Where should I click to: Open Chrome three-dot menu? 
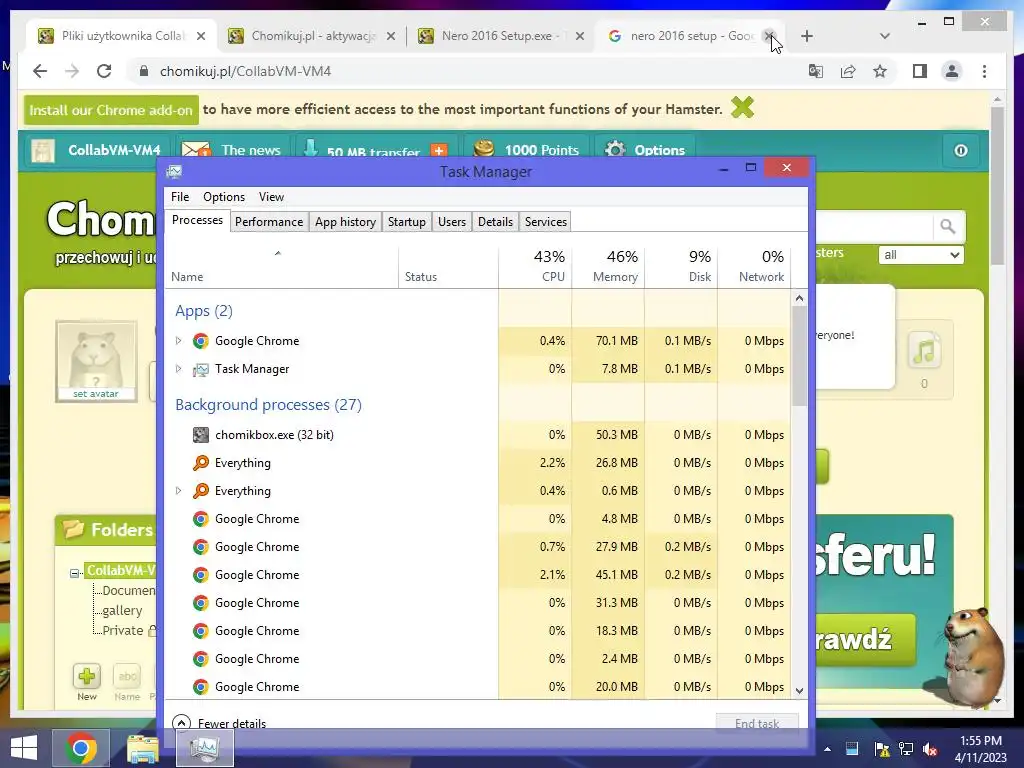(x=984, y=71)
